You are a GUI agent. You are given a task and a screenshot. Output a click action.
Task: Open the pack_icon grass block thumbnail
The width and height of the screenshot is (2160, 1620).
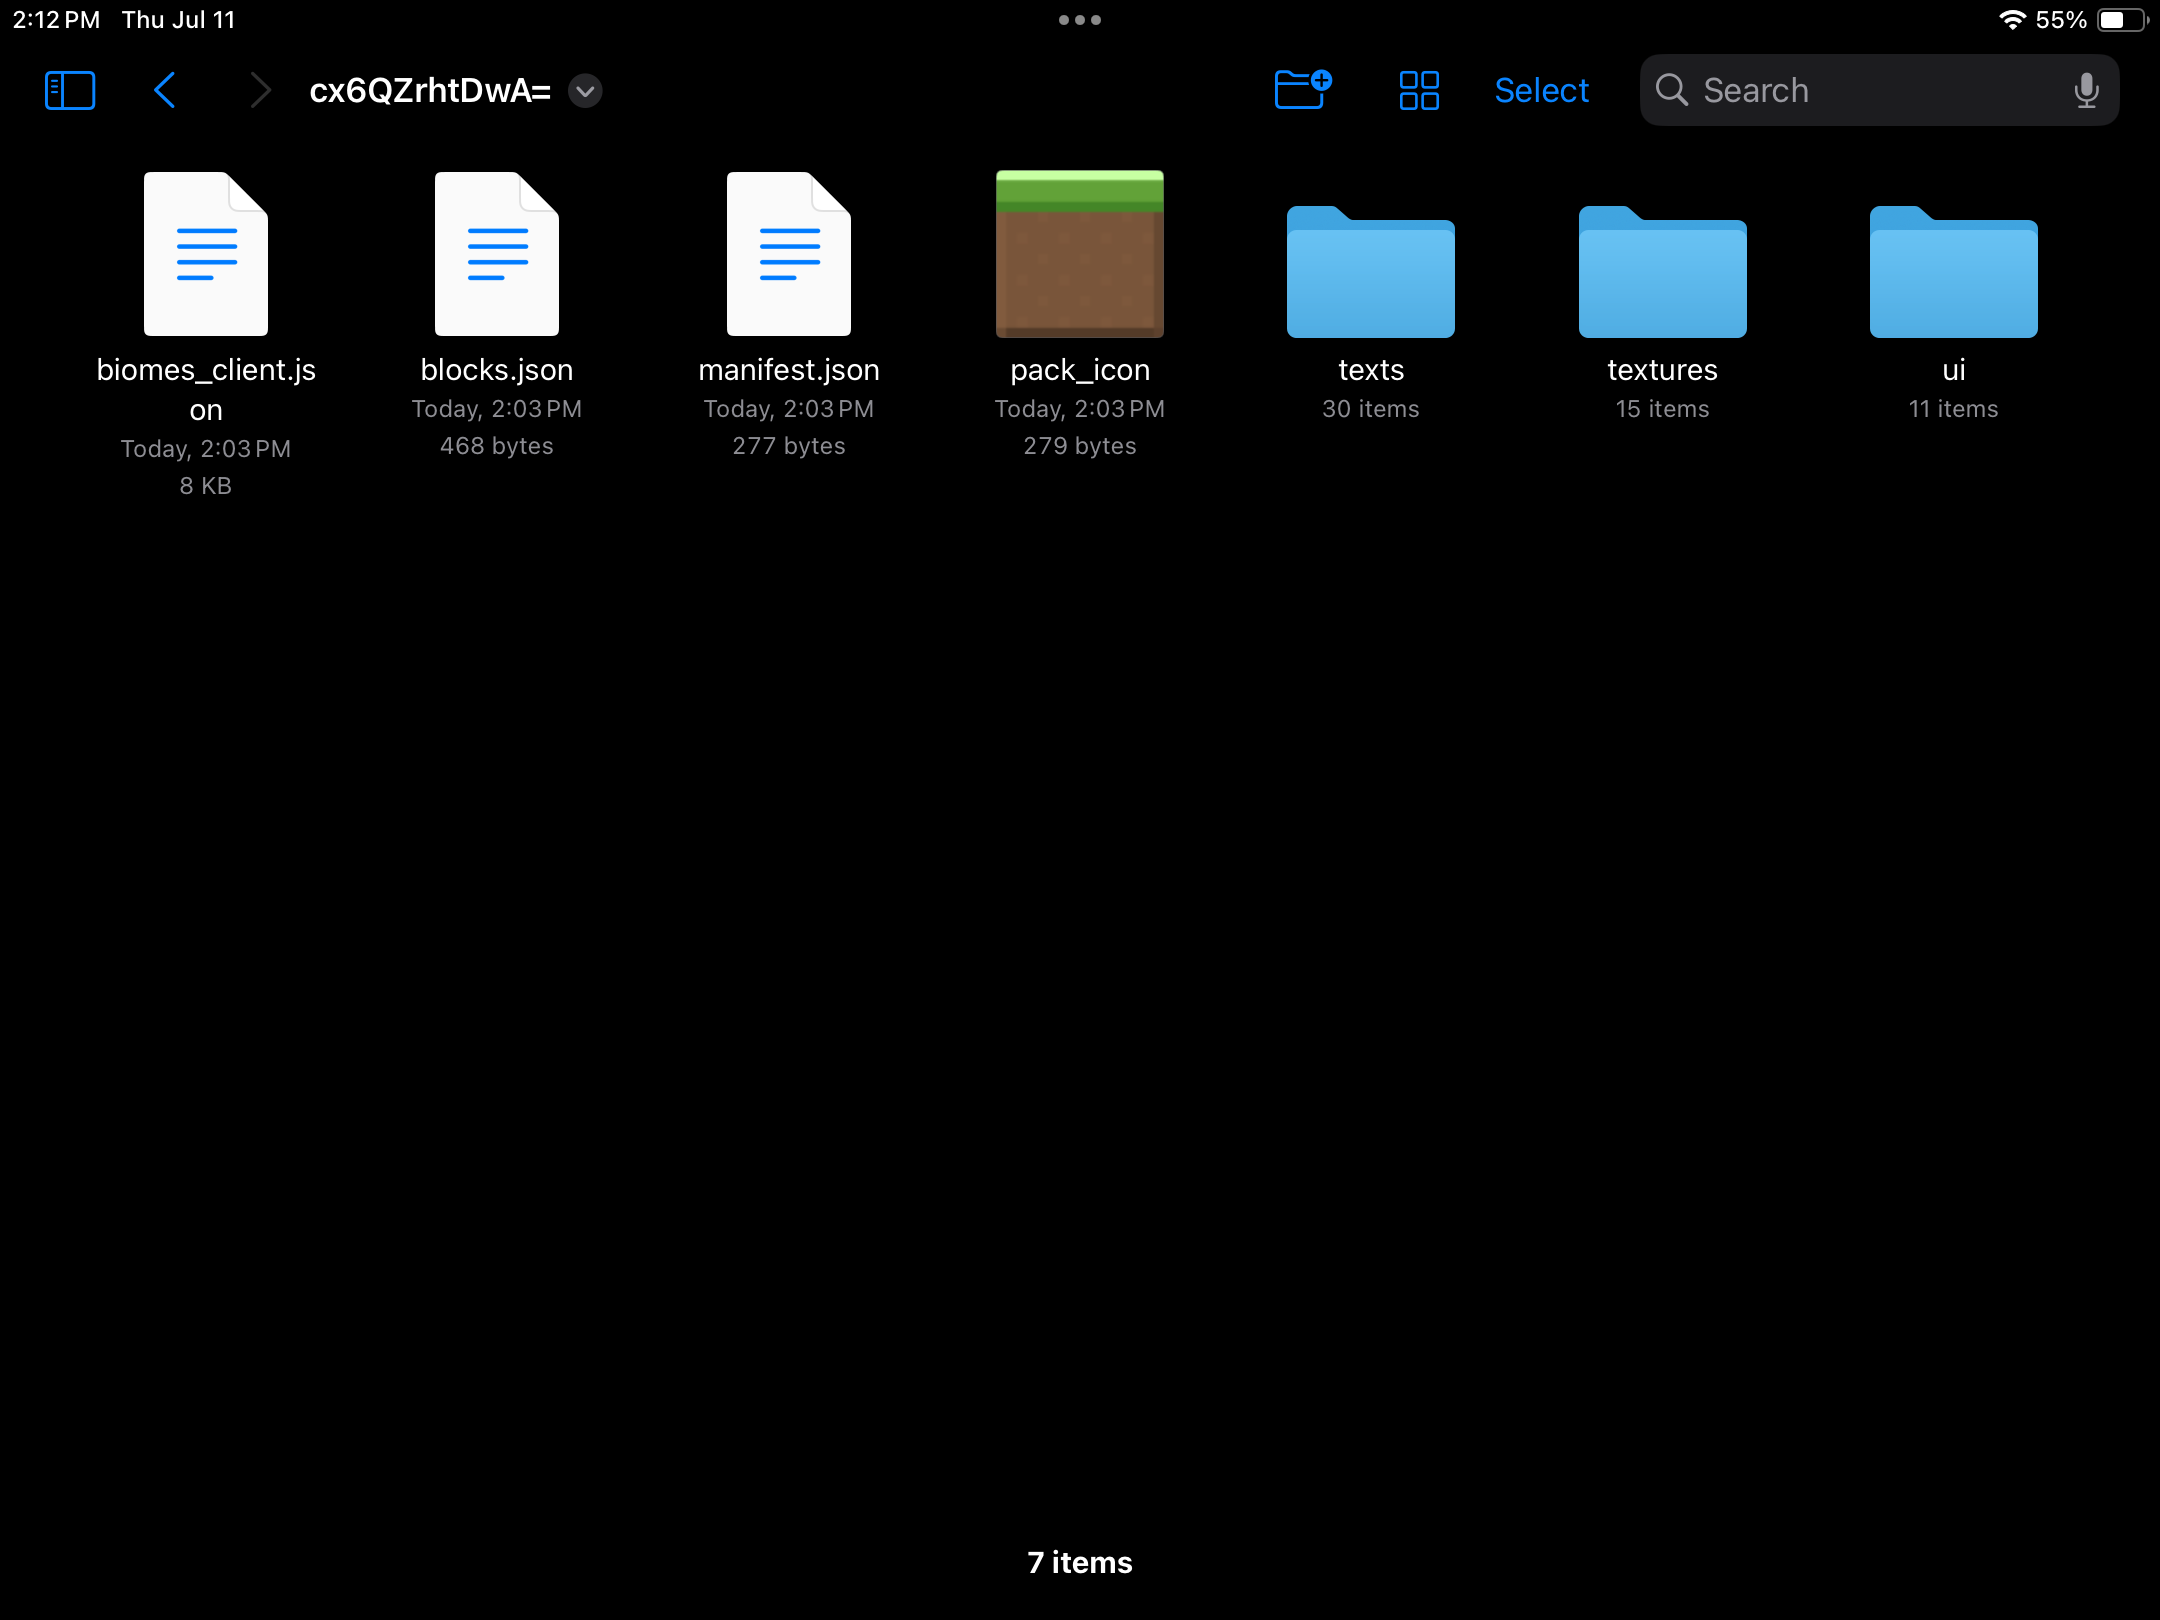pos(1080,254)
